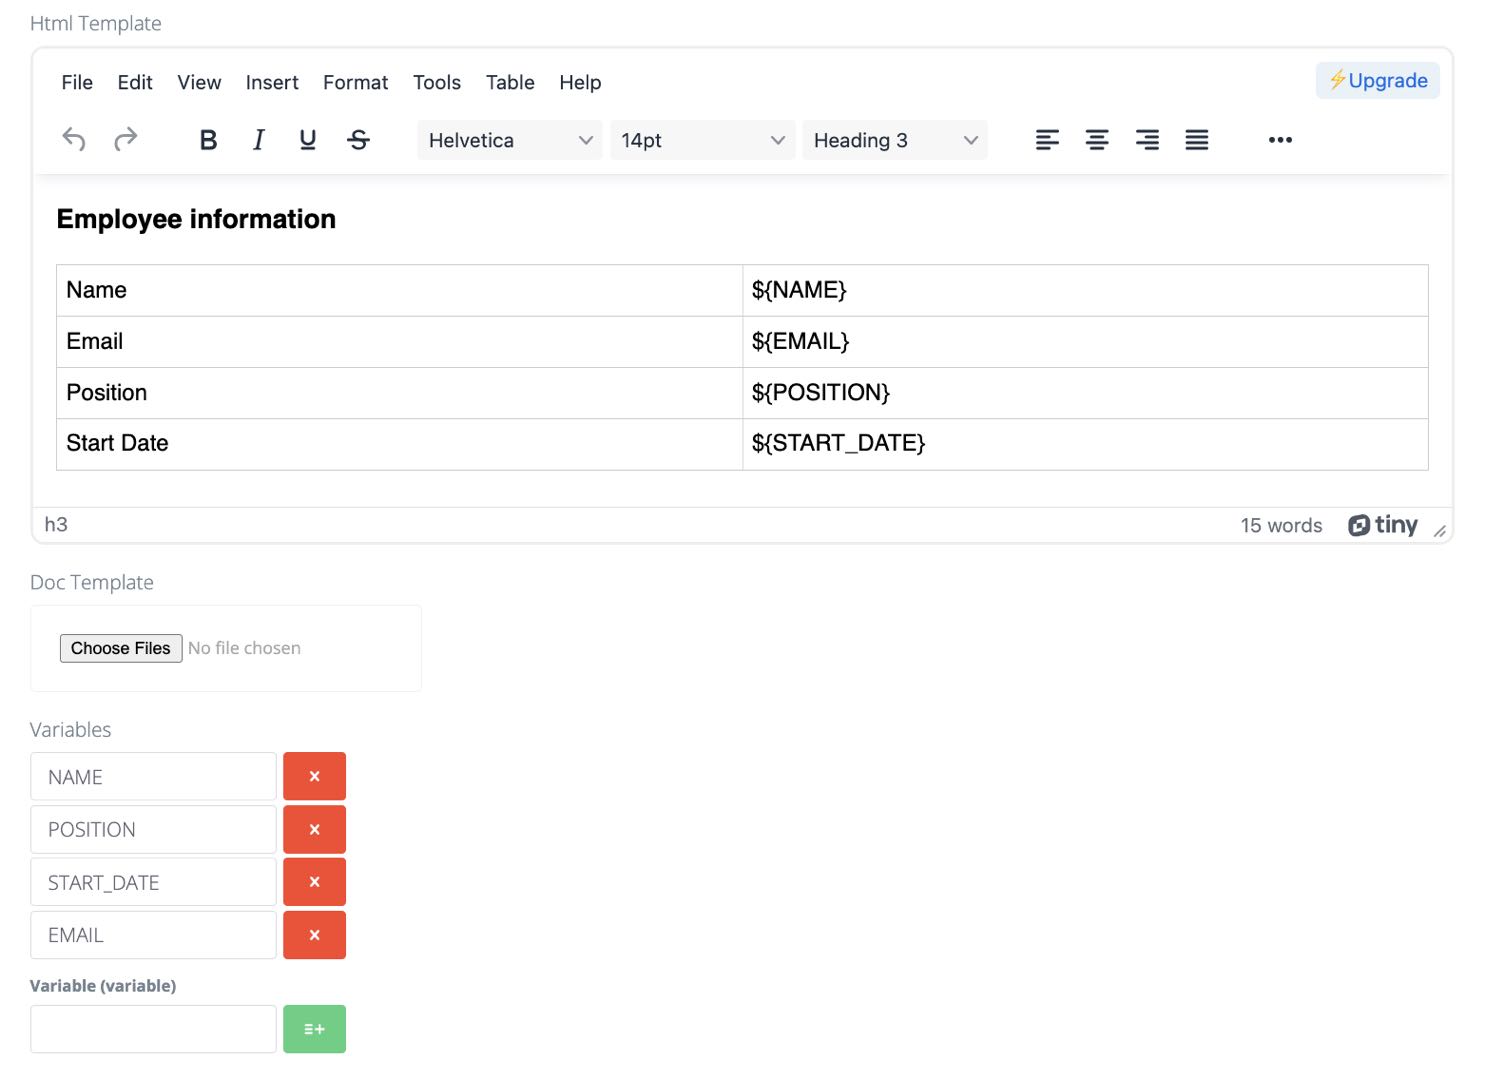Open the 14pt font size dropdown
This screenshot has width=1485, height=1080.
tap(702, 140)
